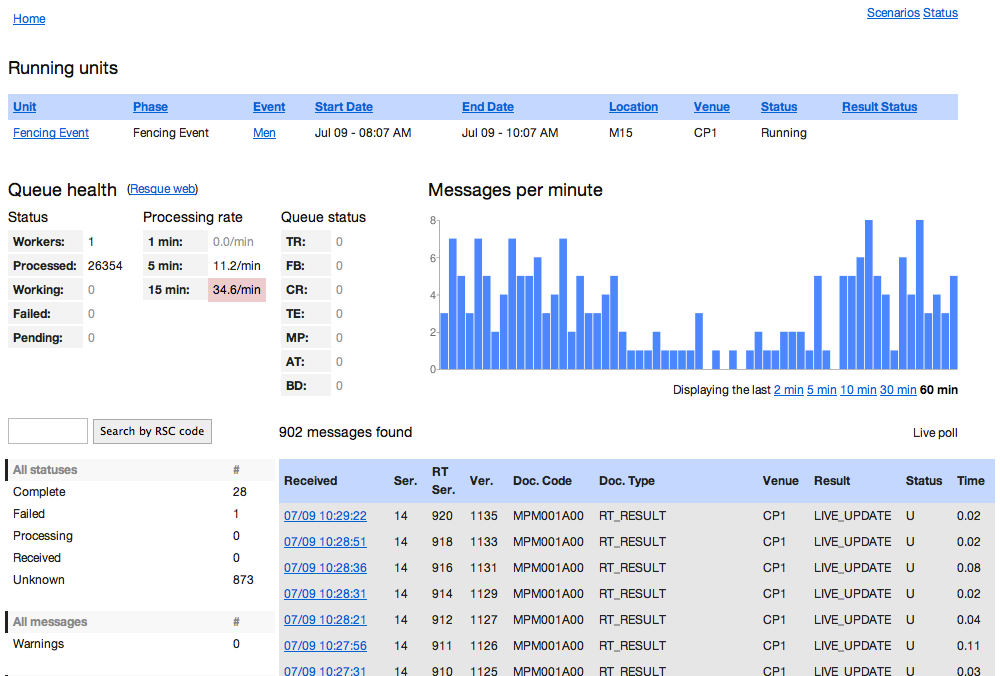
Task: Sort running units by Venue column
Action: [711, 107]
